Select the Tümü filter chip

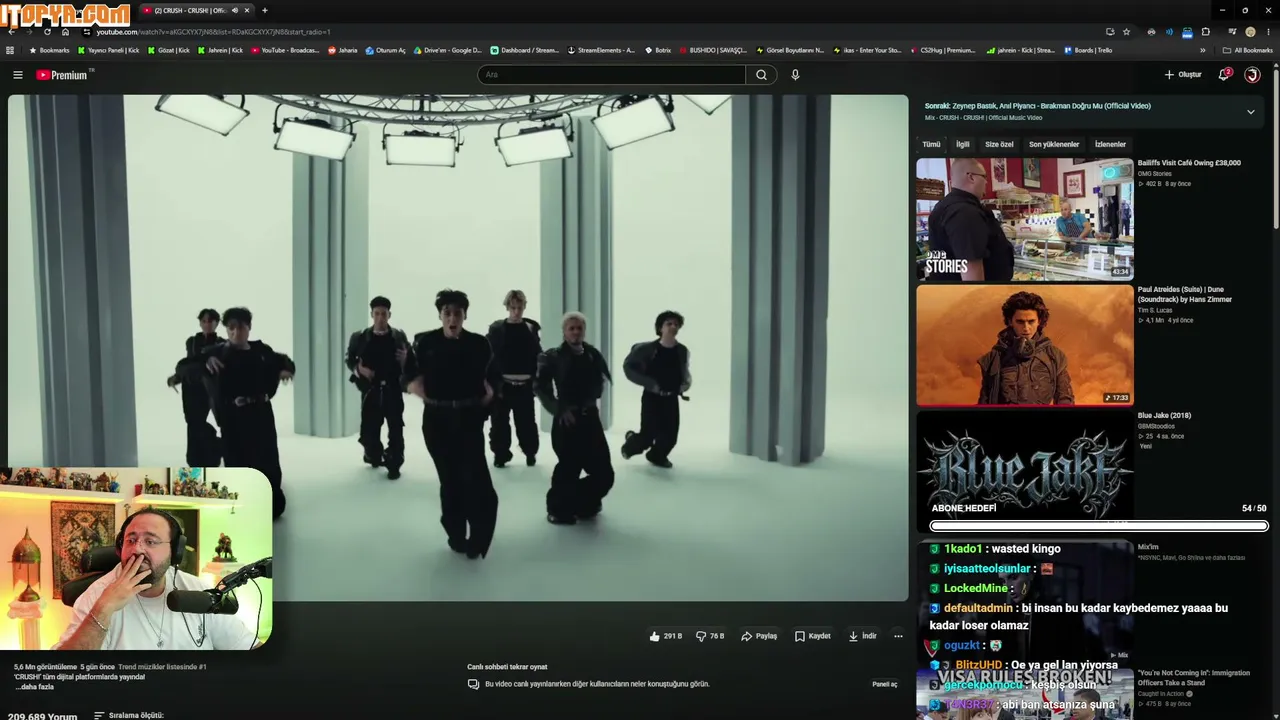931,144
